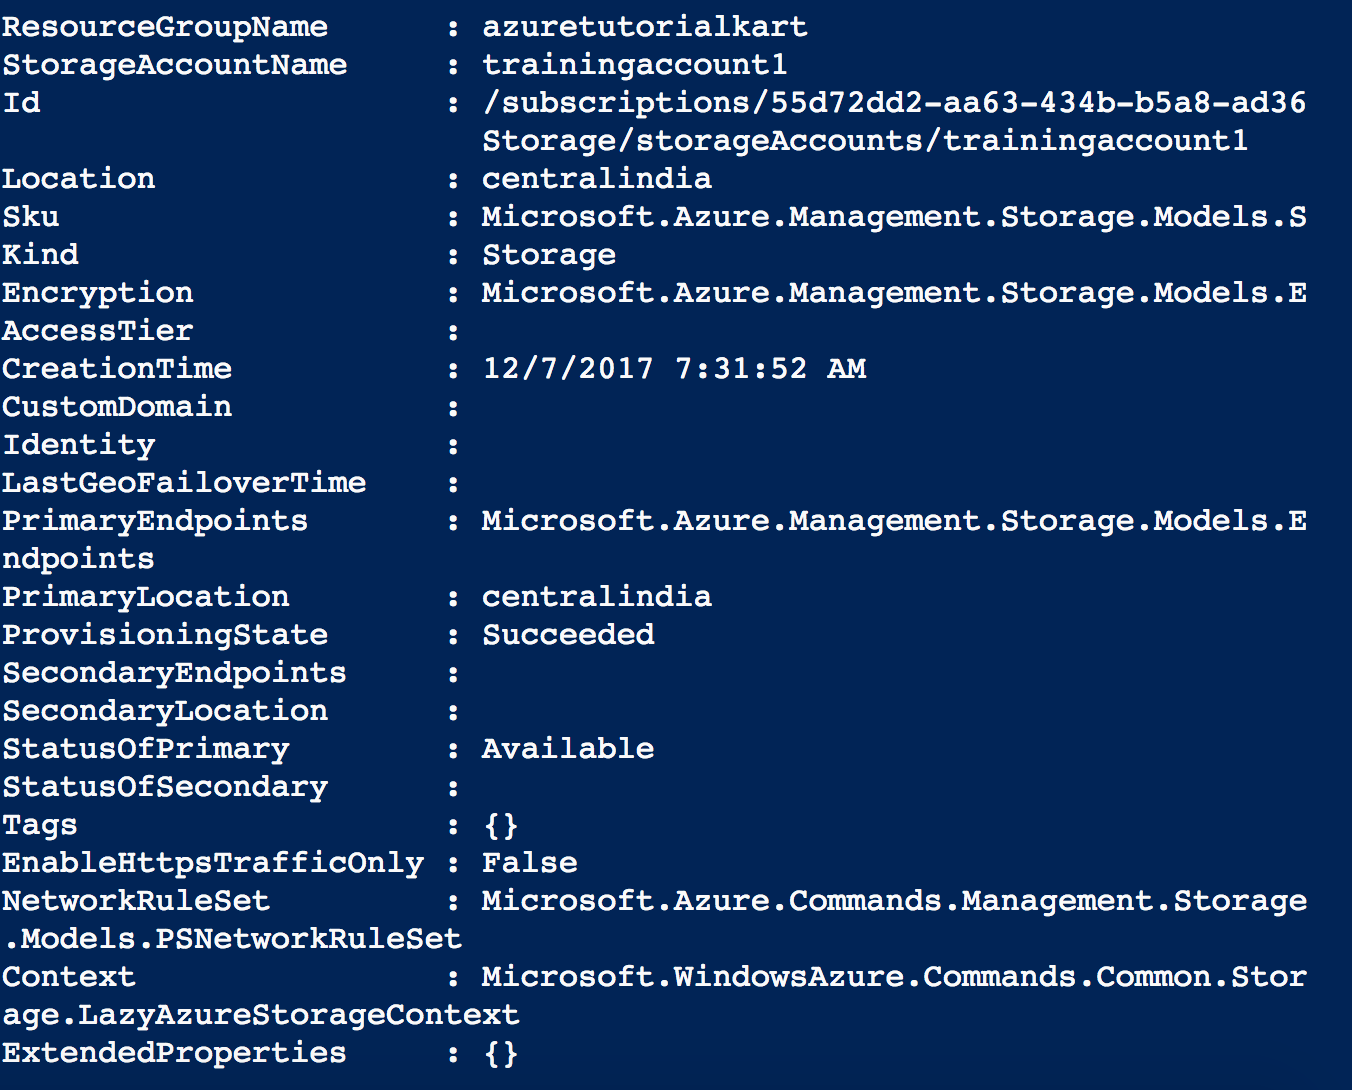
Task: Click the Sku property label
Action: [x=31, y=217]
